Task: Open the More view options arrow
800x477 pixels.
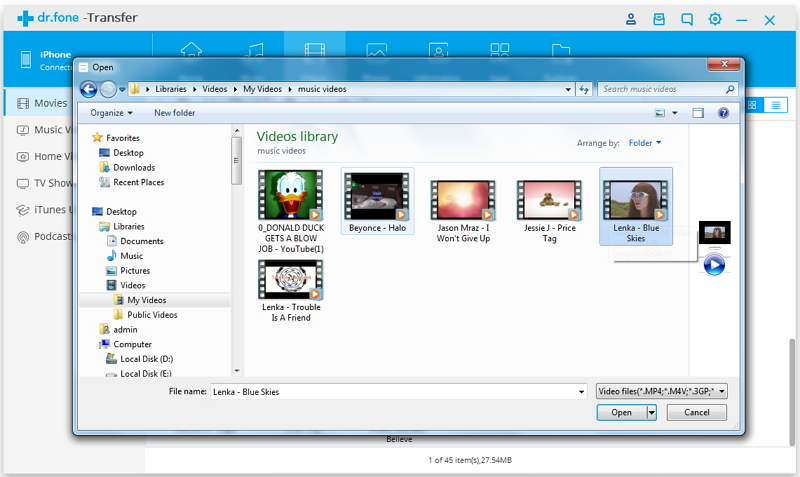Action: [674, 113]
